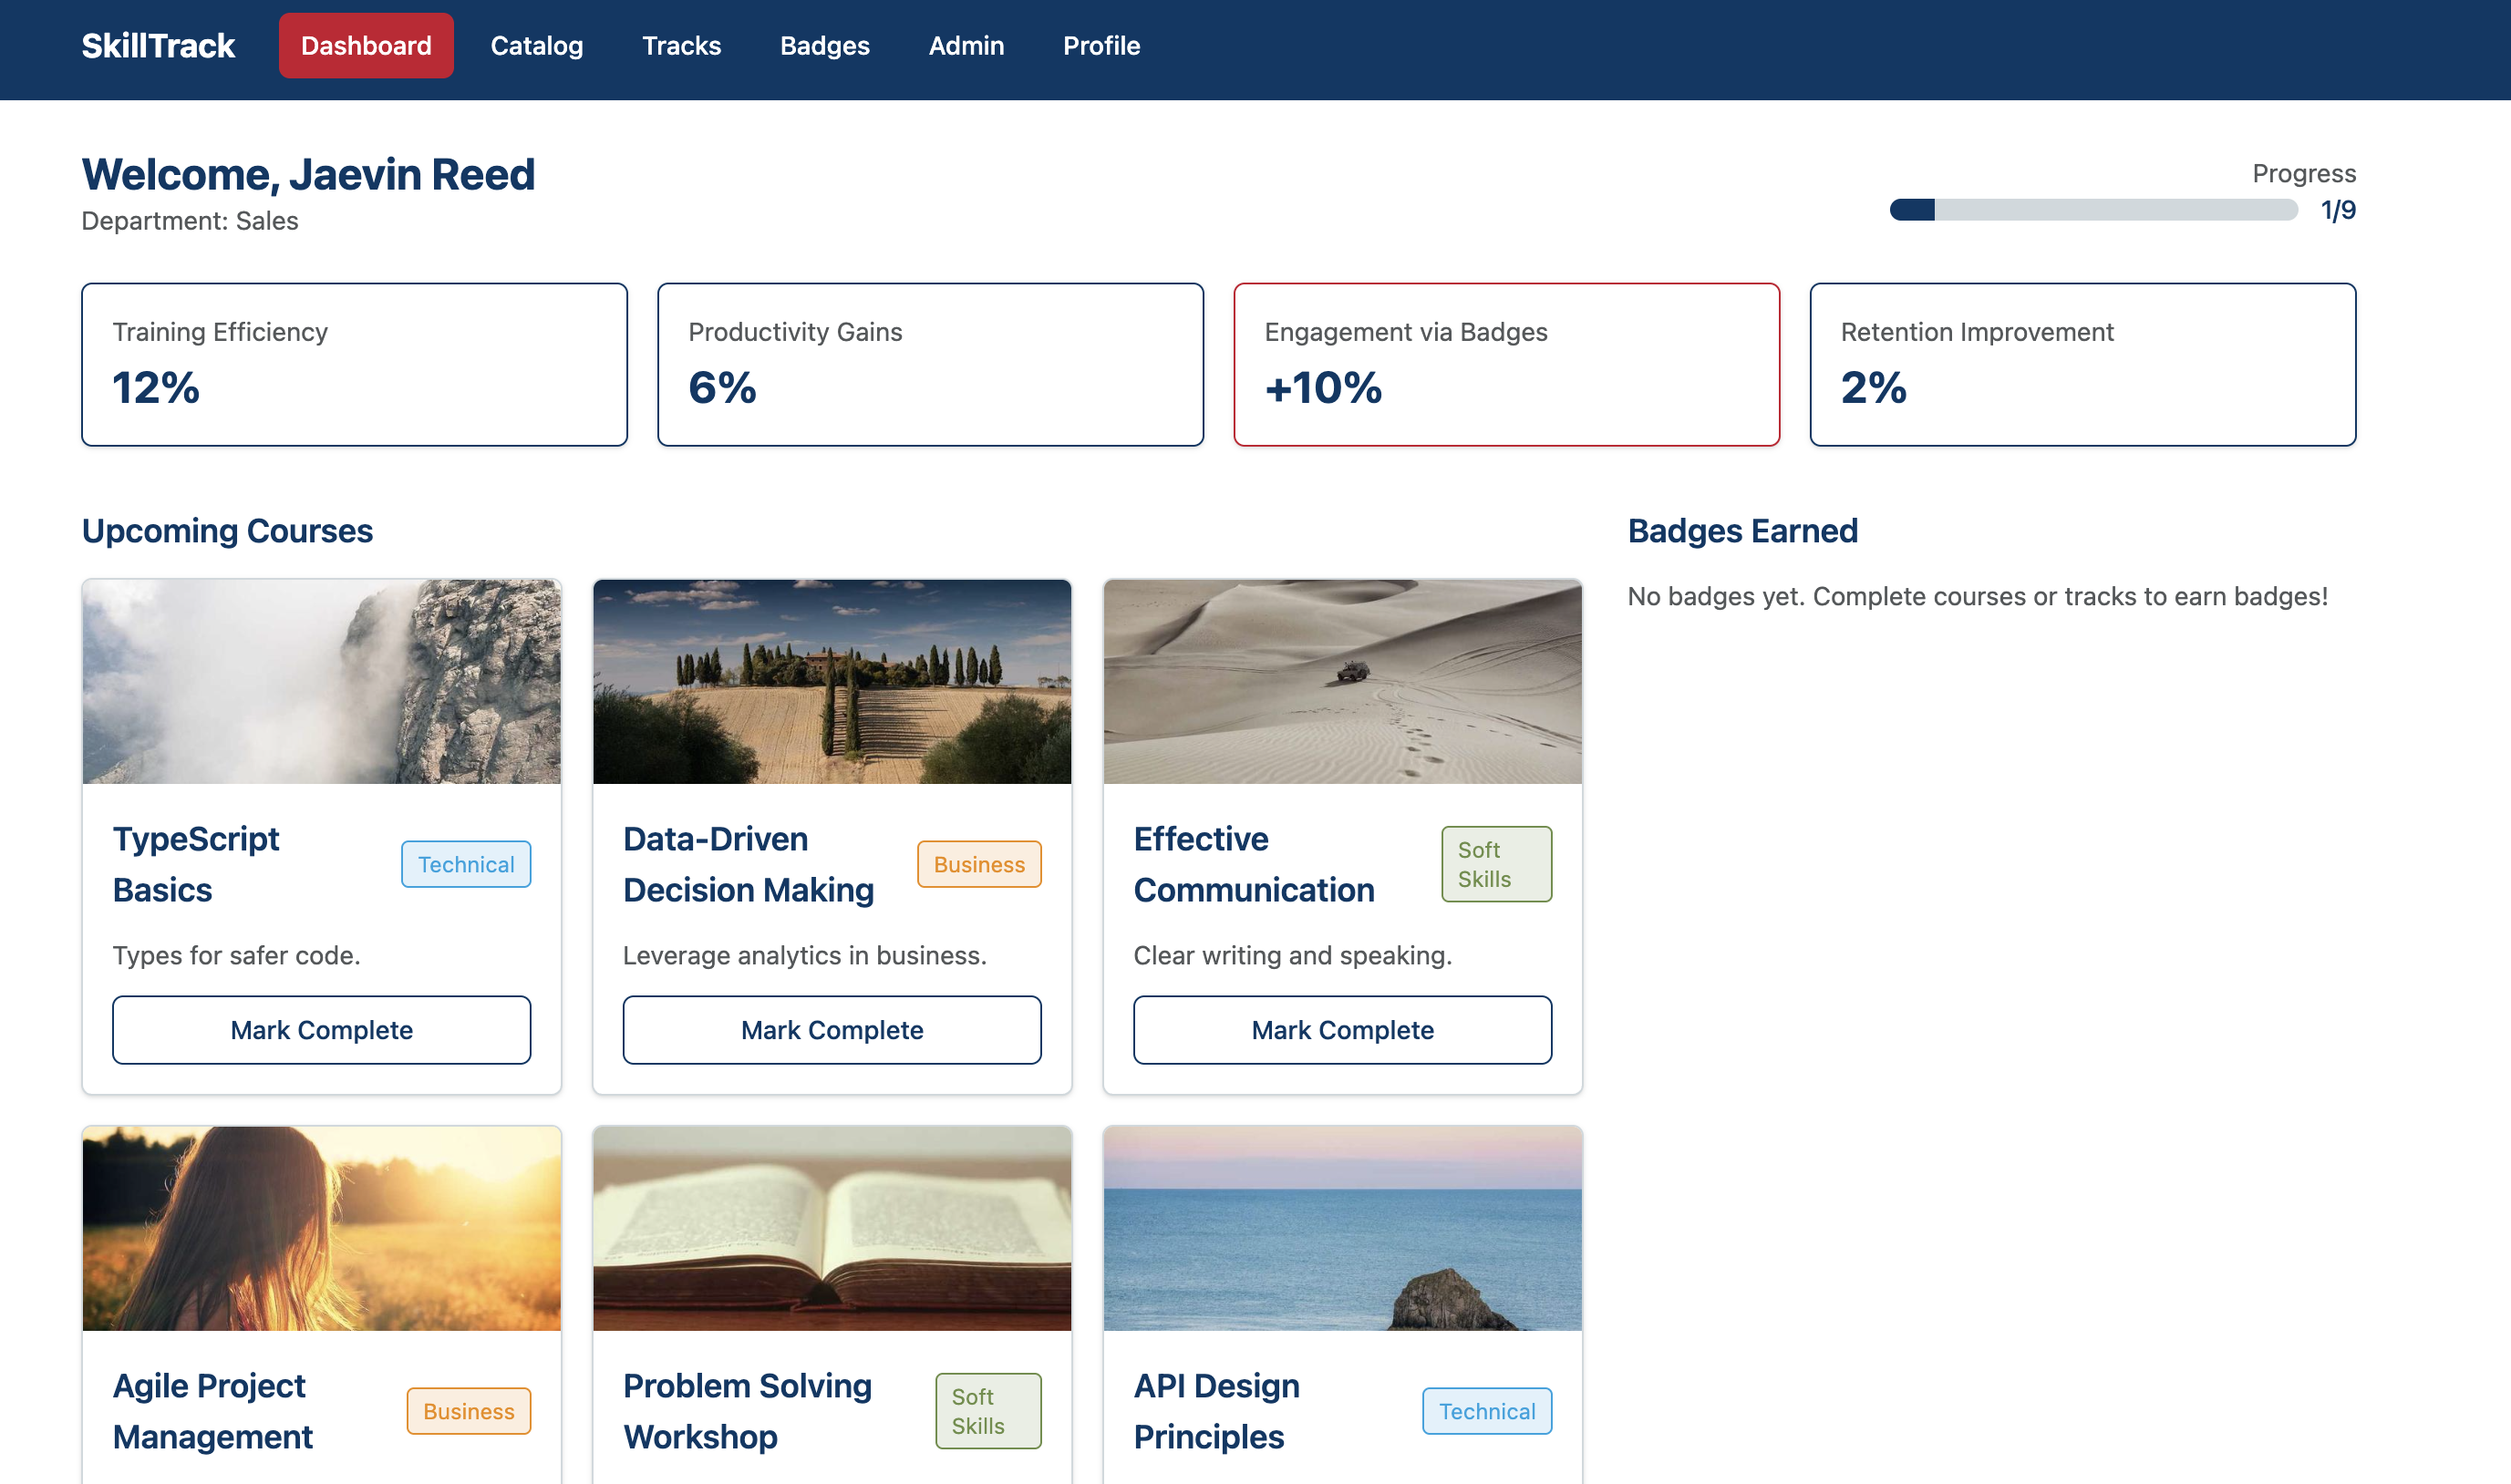The width and height of the screenshot is (2511, 1484).
Task: Mark Data-Driven Decision Making complete
Action: [831, 1030]
